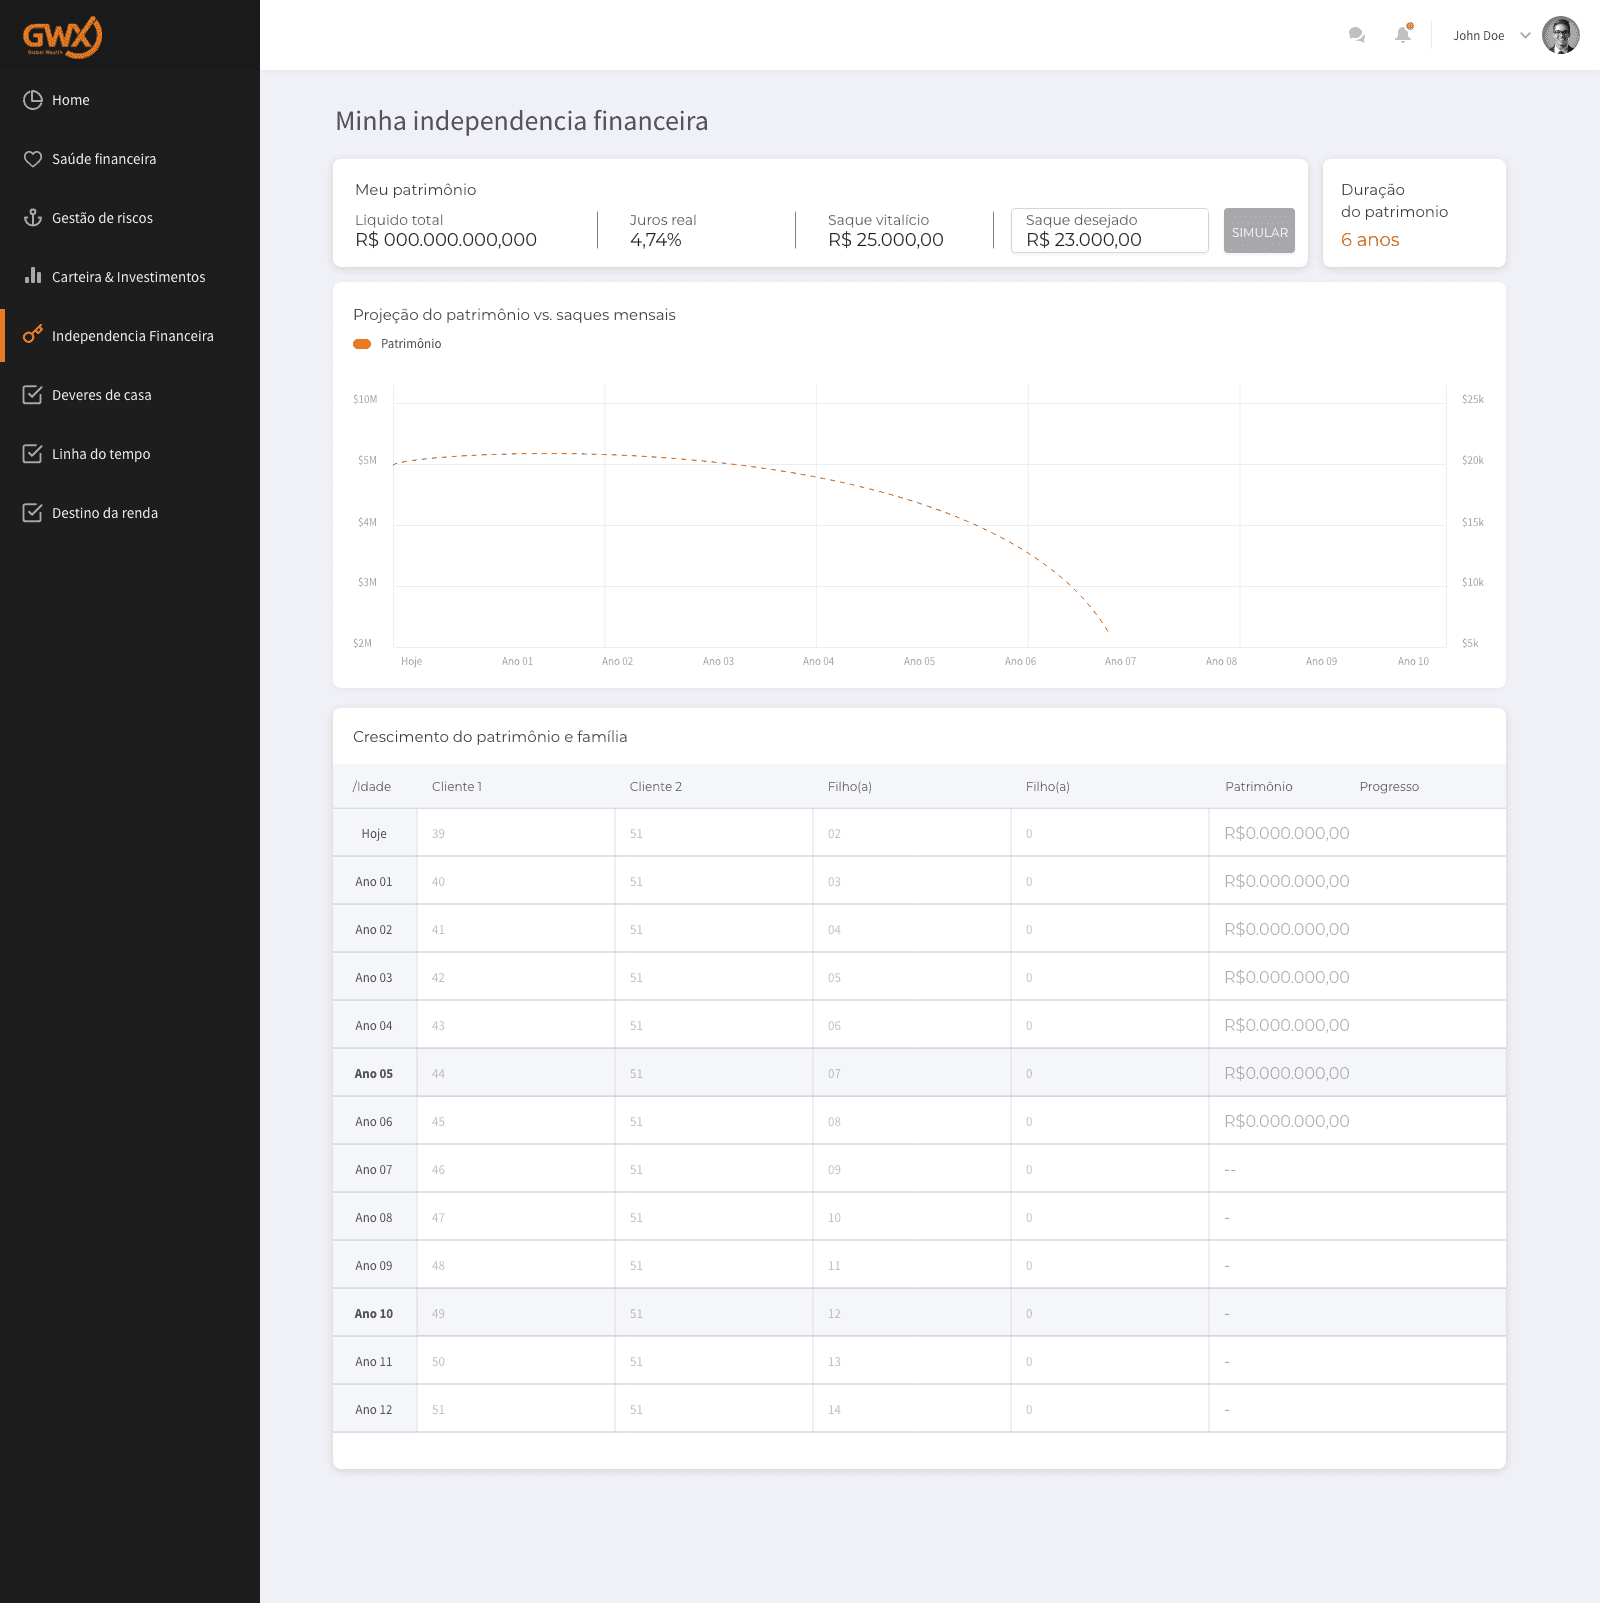This screenshot has width=1600, height=1603.
Task: Click the Deveres de casa checkbox icon
Action: [x=33, y=394]
